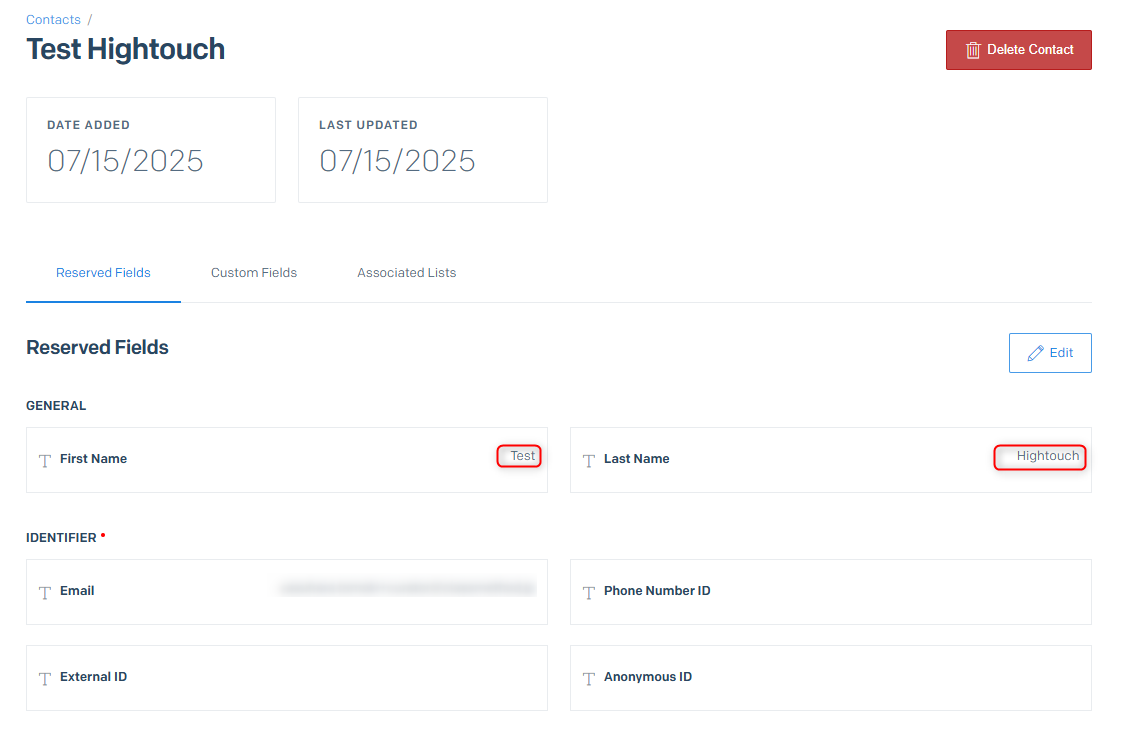1121x729 pixels.
Task: Click the Edit button for Reserved Fields
Action: coord(1050,352)
